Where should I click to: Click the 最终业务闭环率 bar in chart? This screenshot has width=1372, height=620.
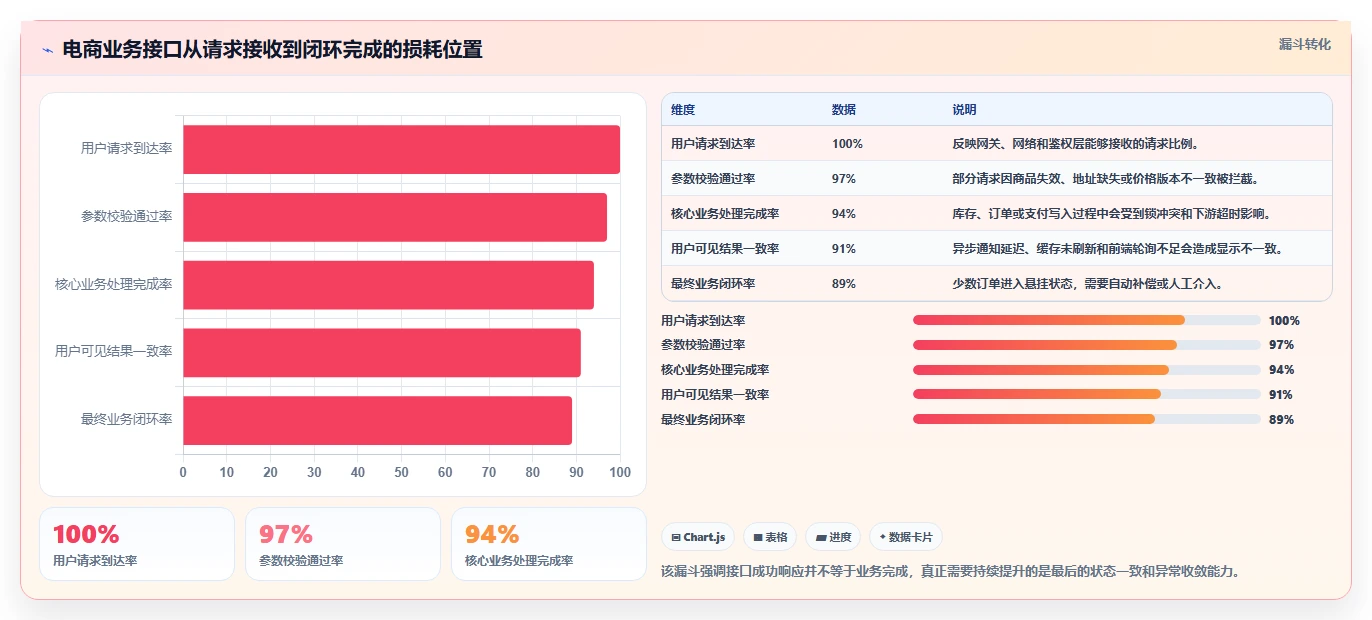coord(377,420)
